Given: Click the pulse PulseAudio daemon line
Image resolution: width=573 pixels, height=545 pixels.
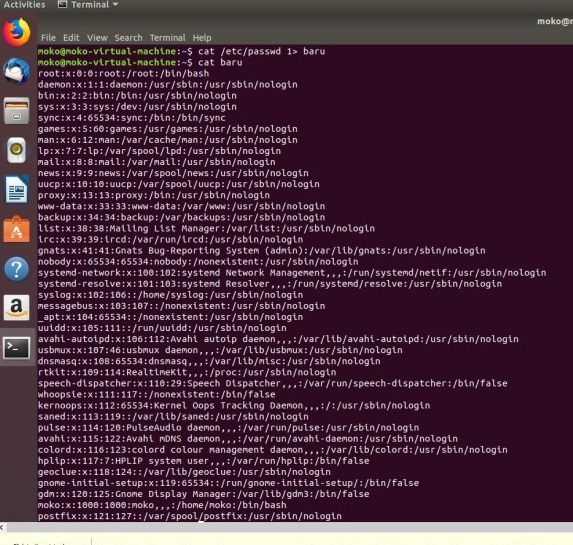Looking at the screenshot, I should pos(228,428).
